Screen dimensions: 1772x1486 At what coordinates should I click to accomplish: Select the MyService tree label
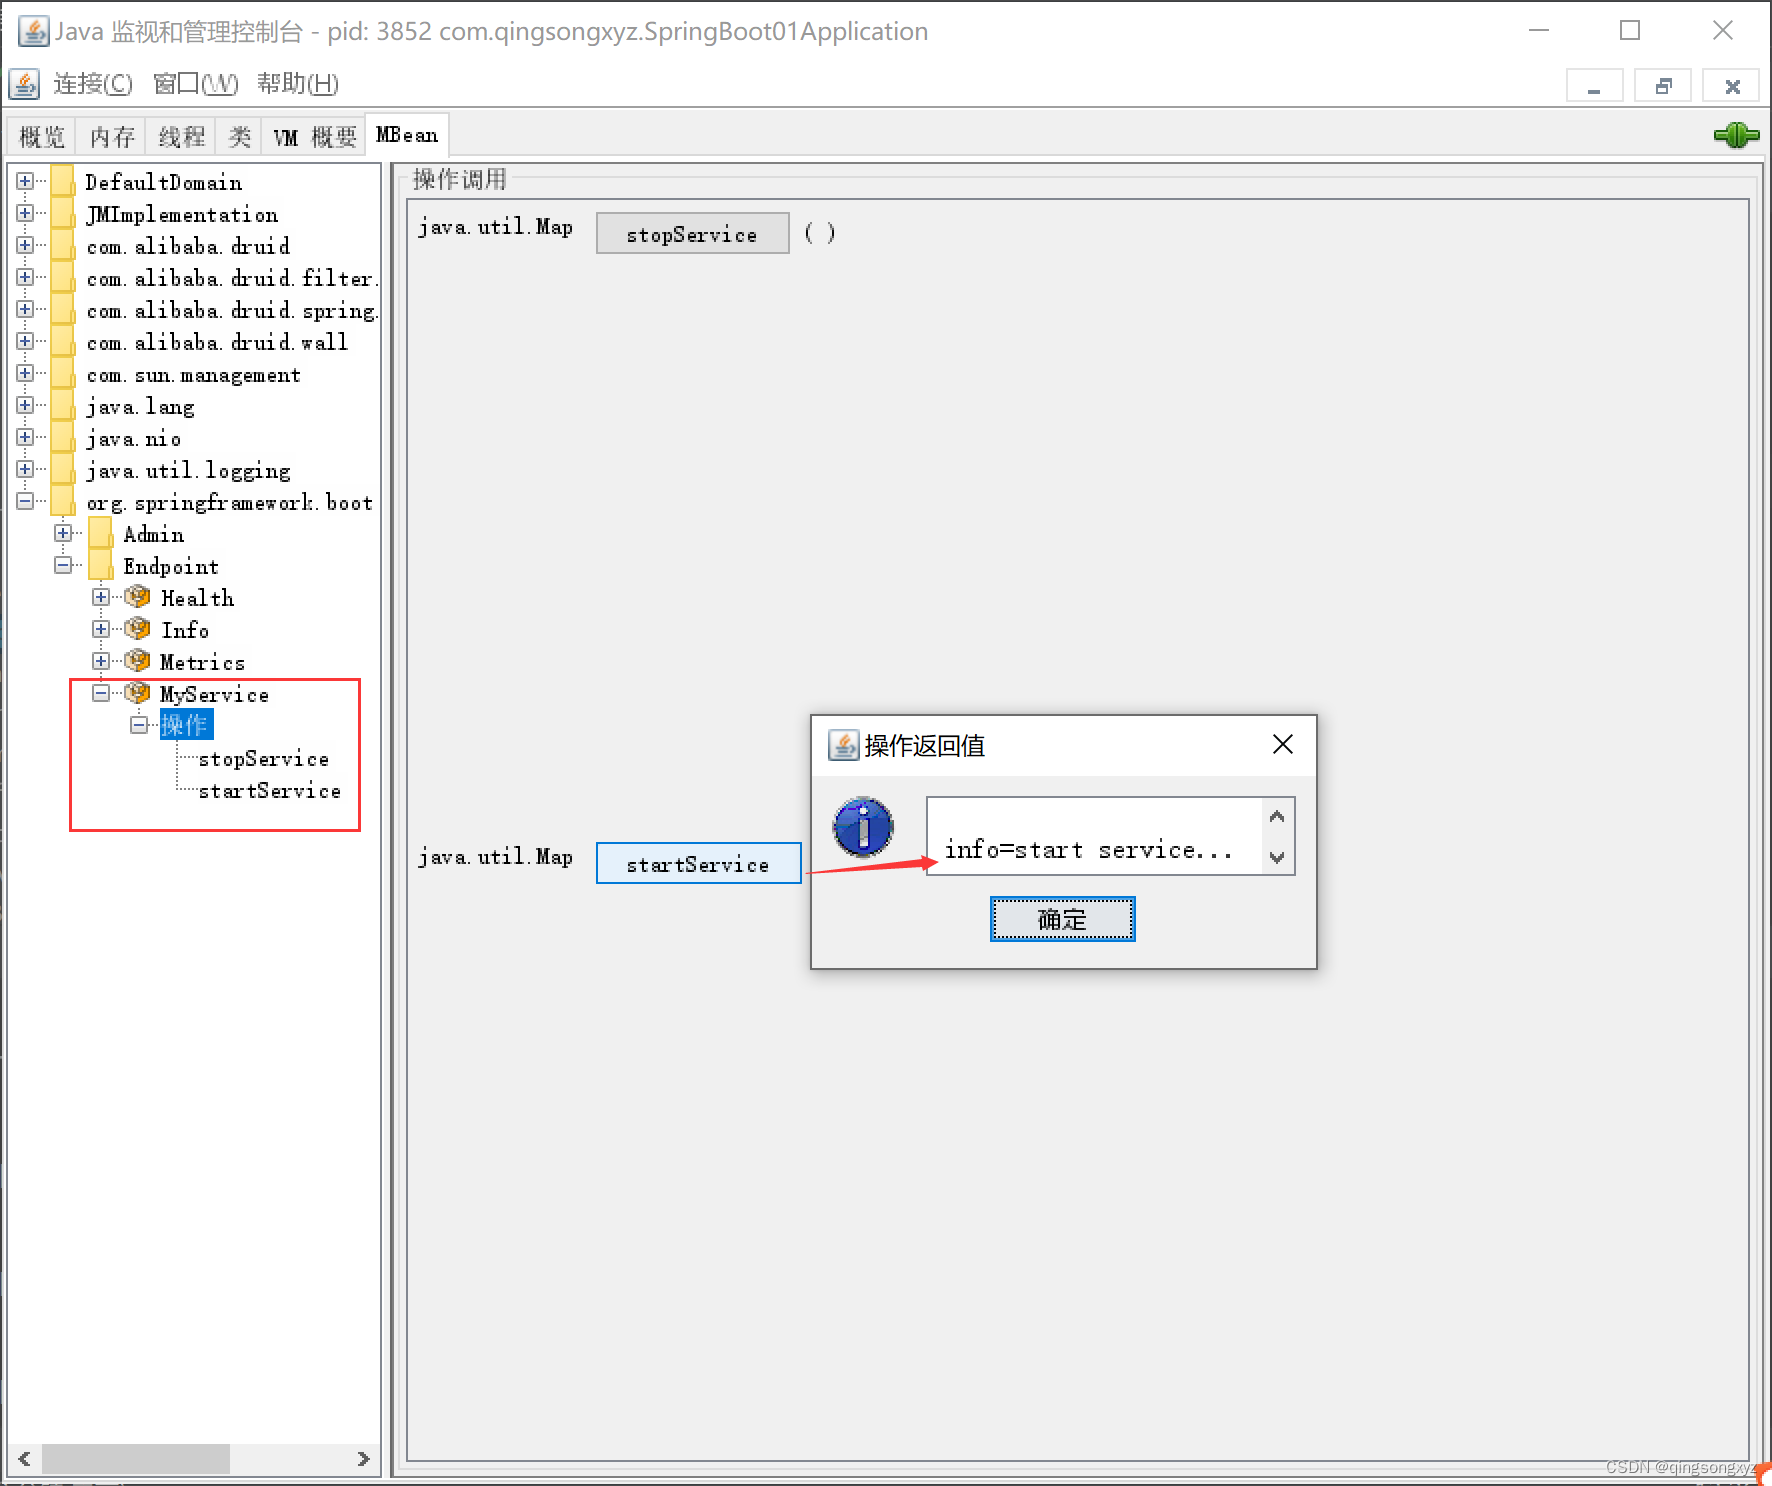pos(214,694)
